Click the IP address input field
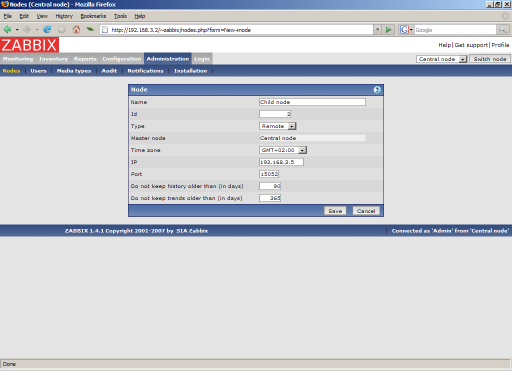The width and height of the screenshot is (512, 371). point(281,162)
